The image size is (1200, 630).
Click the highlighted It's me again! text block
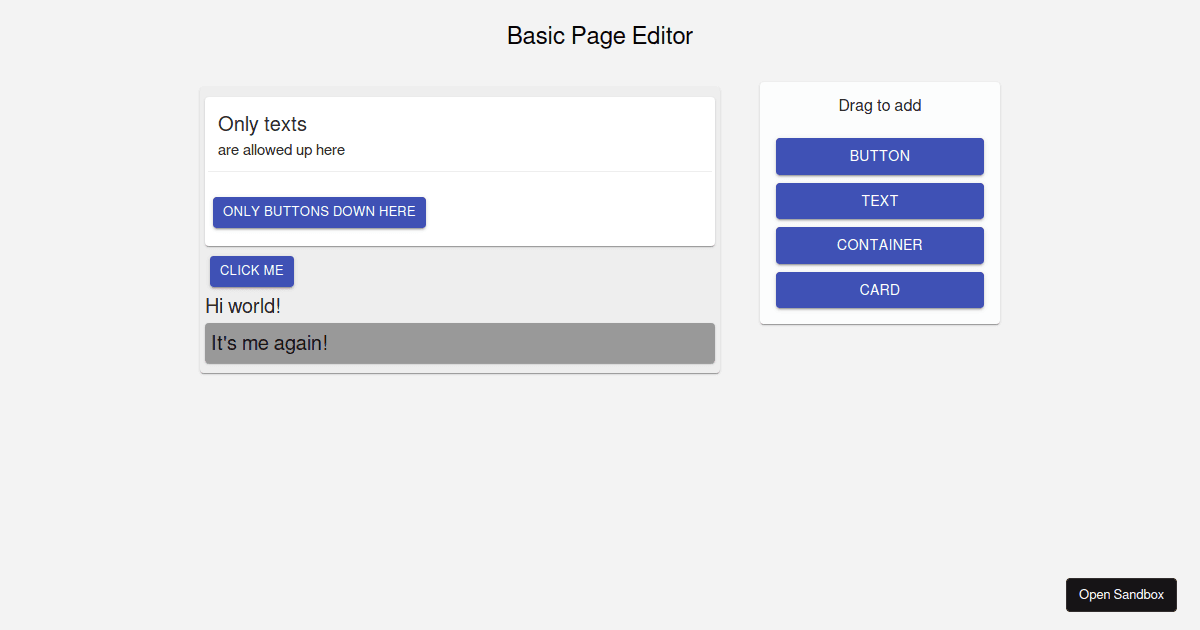tap(269, 343)
